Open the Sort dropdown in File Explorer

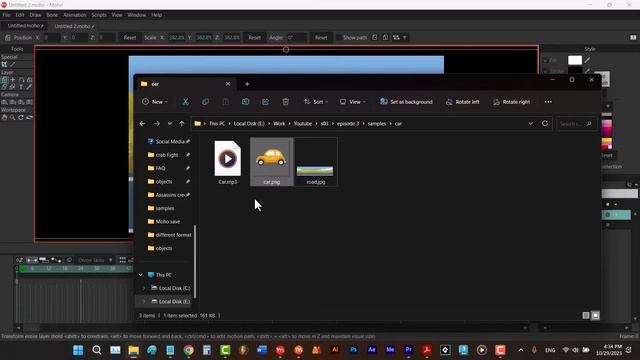point(316,102)
